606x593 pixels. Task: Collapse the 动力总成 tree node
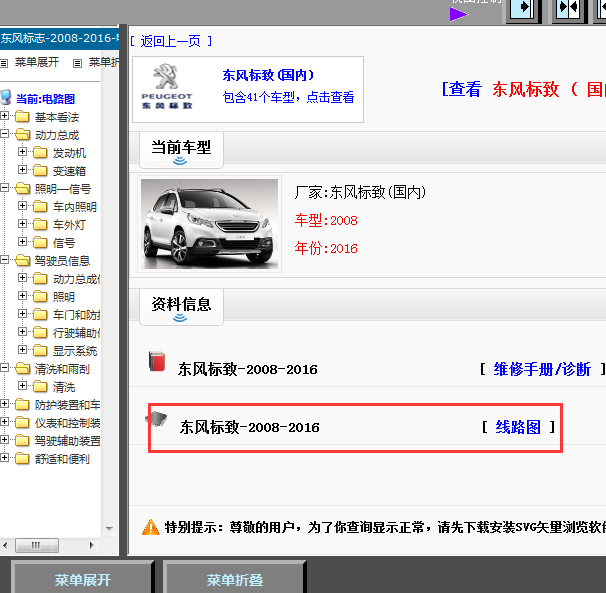[5, 134]
